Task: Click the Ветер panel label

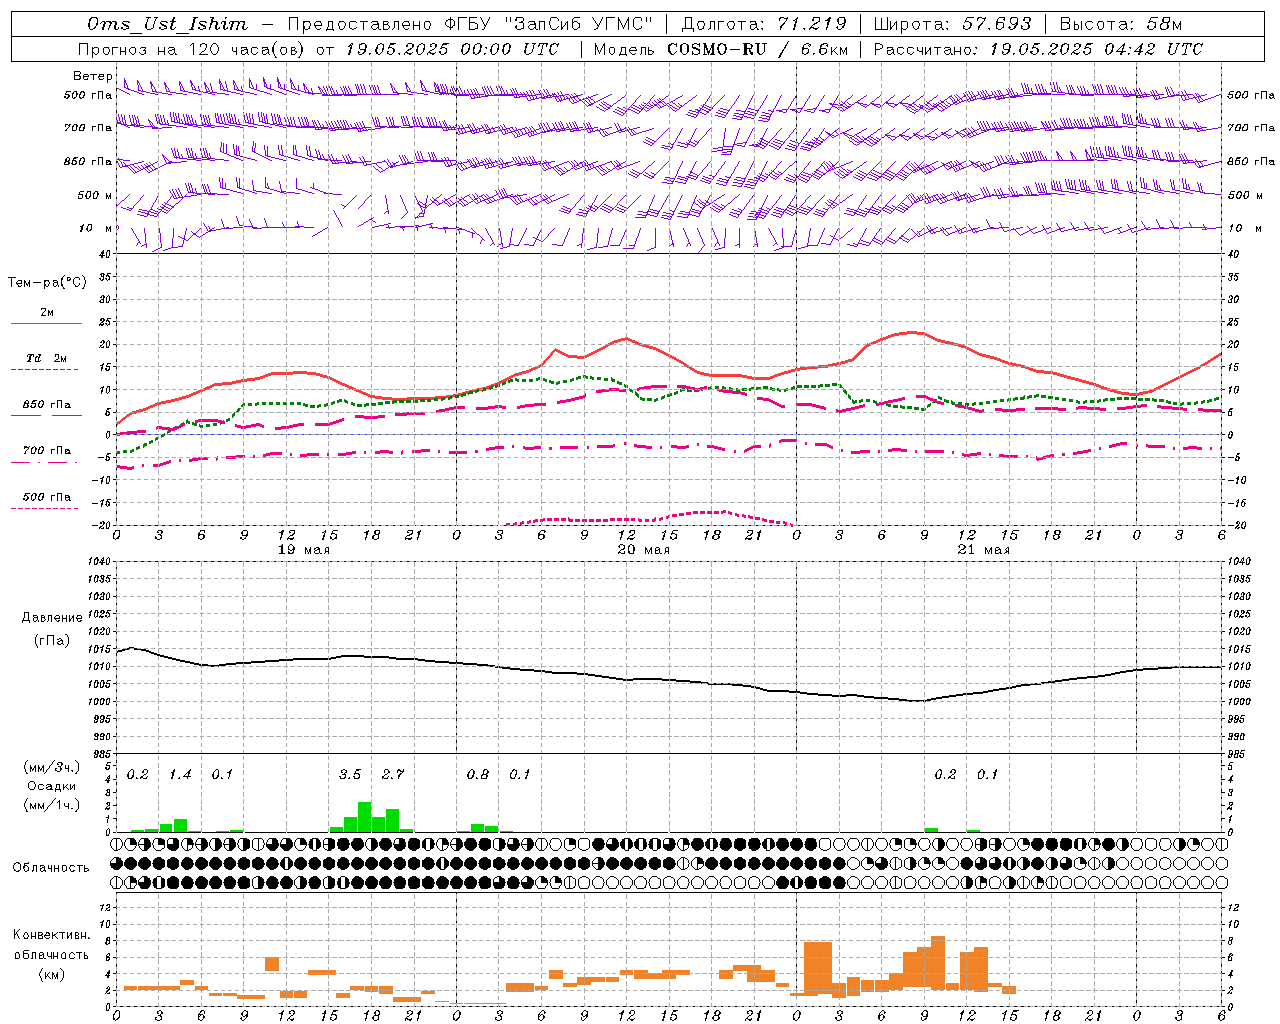Action: click(92, 76)
